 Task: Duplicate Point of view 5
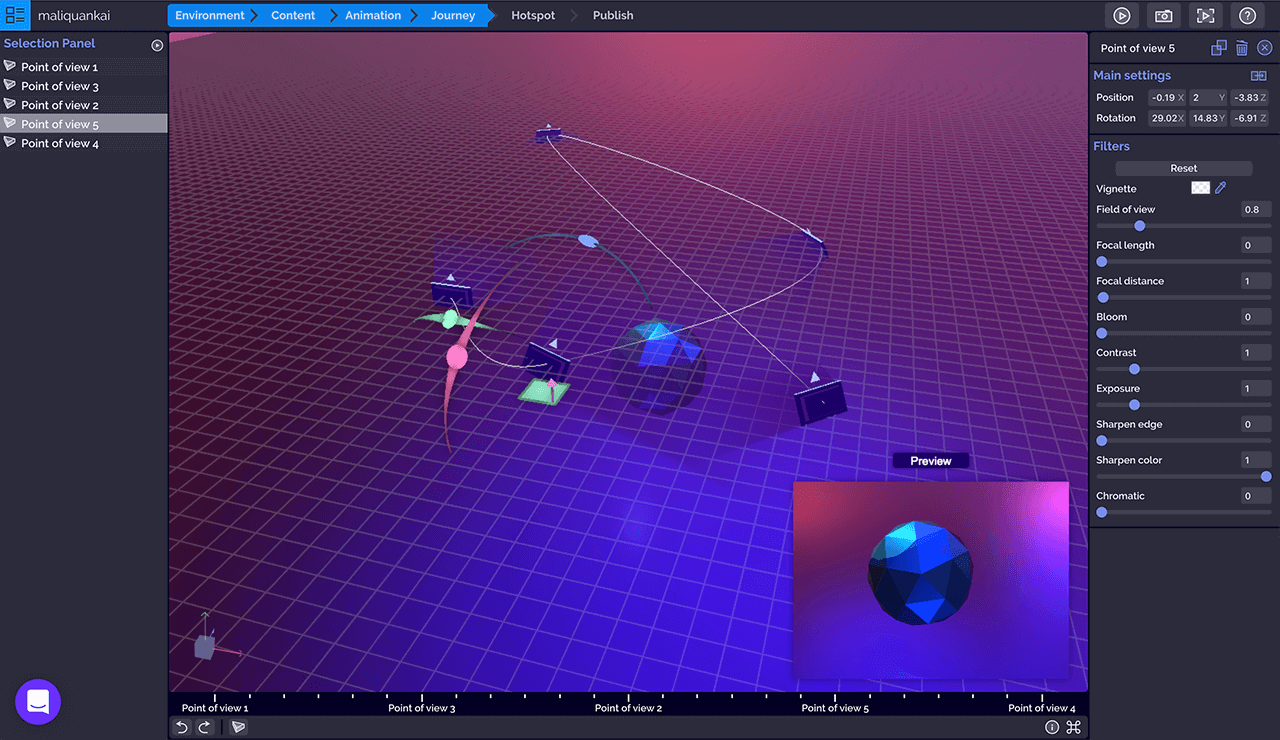[1218, 48]
